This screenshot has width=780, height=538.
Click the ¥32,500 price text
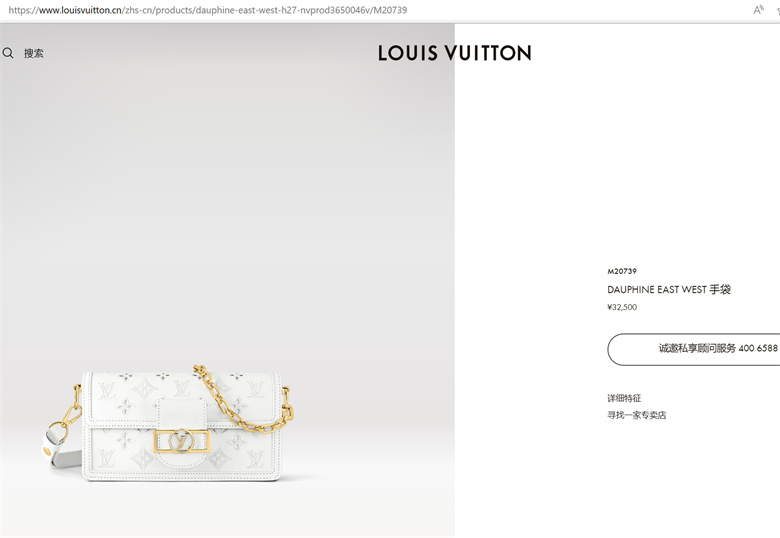click(622, 307)
